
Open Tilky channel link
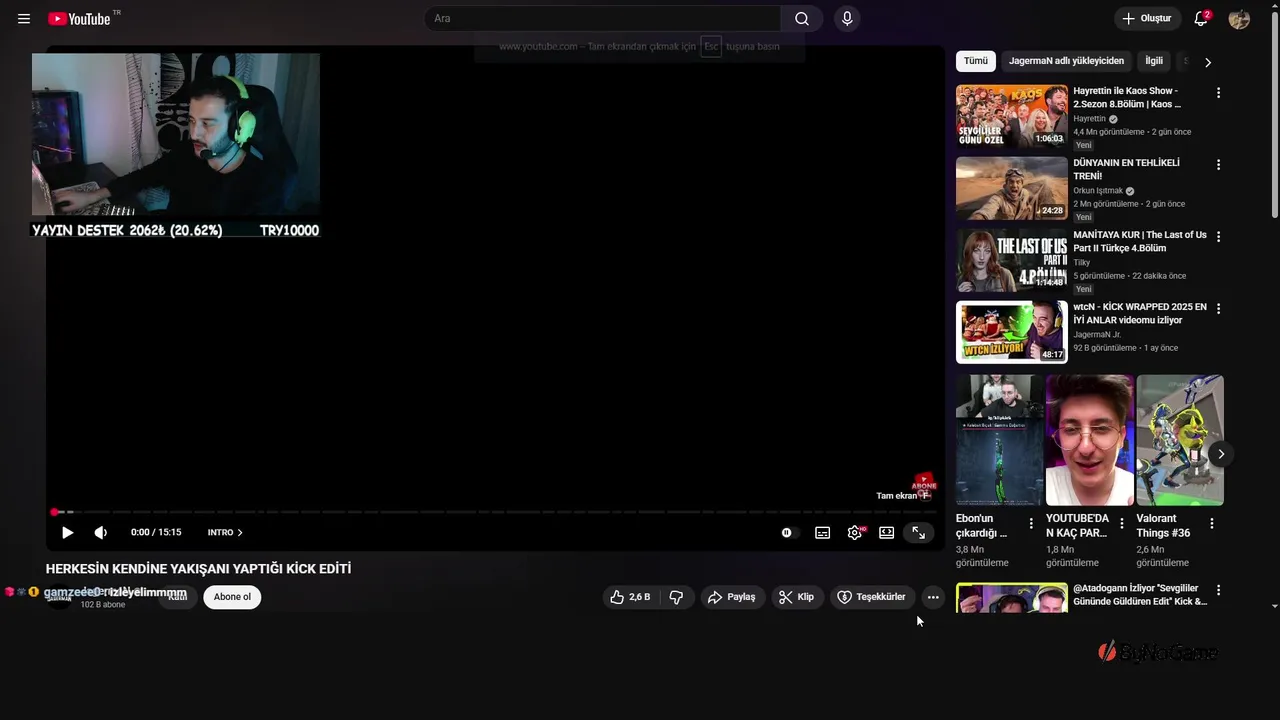(x=1082, y=263)
